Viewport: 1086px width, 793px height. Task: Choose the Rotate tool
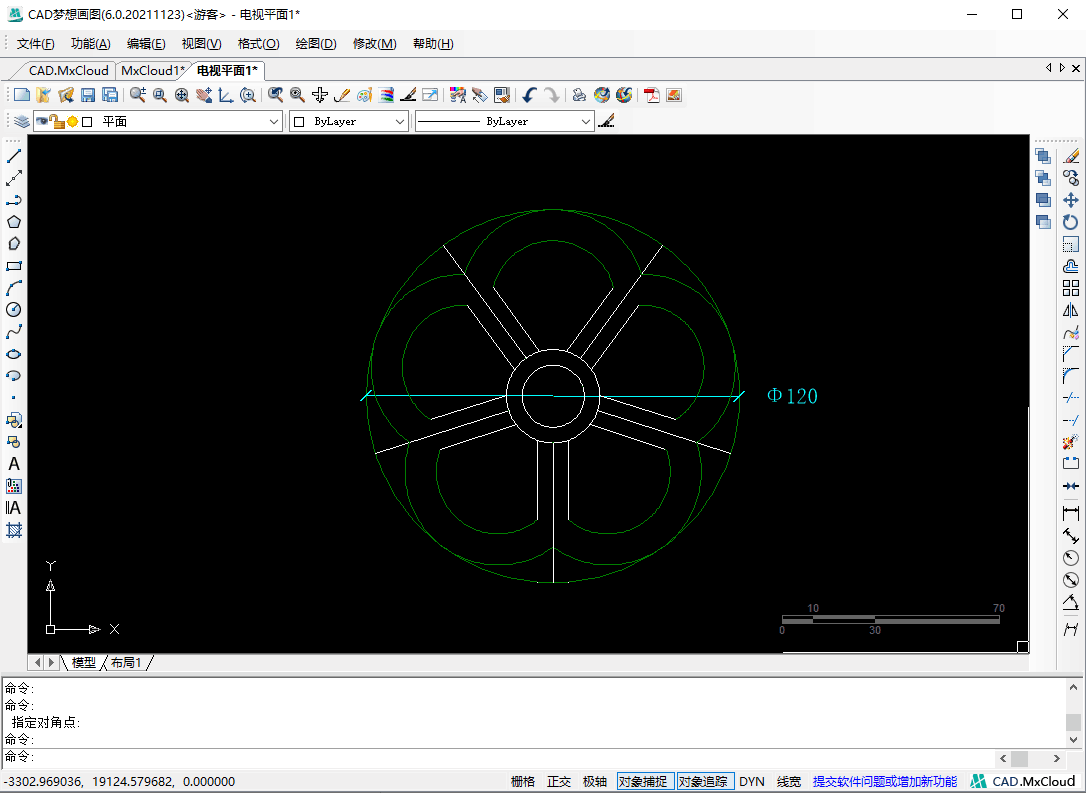[x=1071, y=222]
